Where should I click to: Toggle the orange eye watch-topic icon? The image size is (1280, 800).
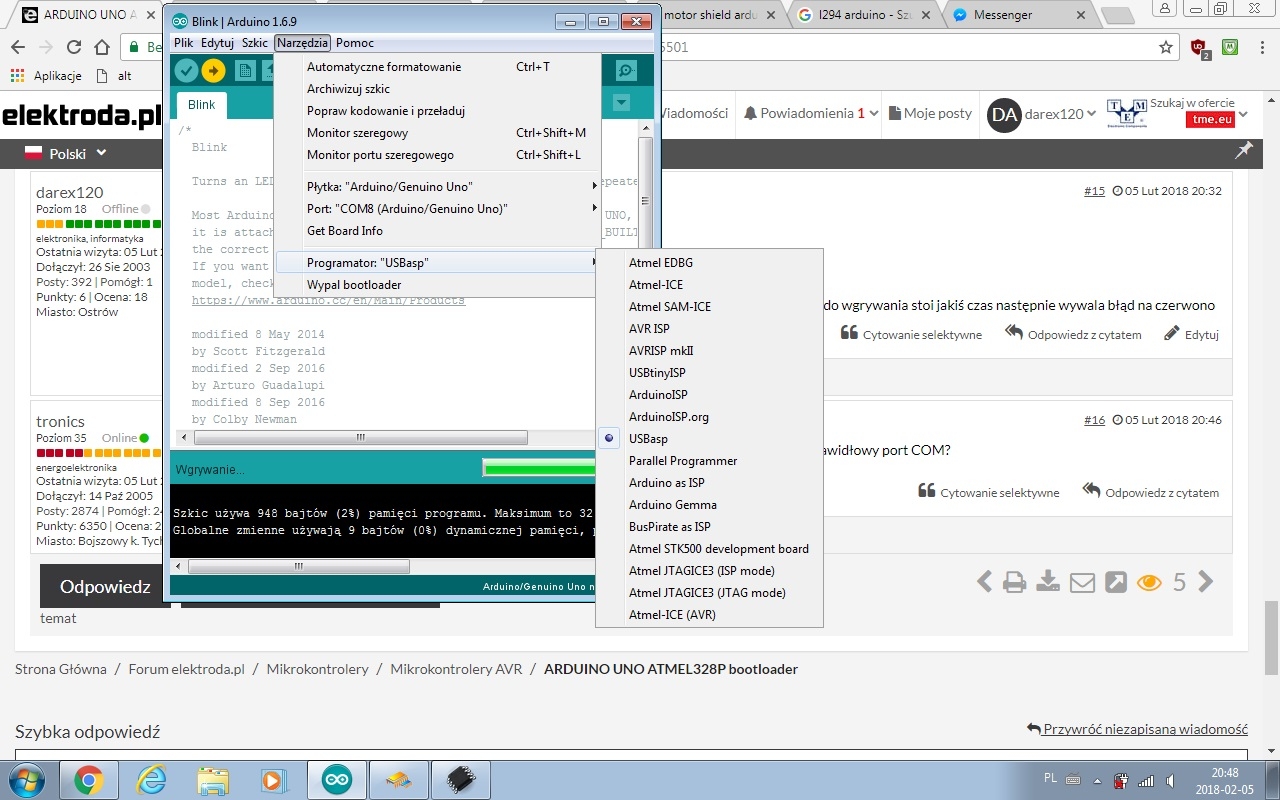[1149, 582]
